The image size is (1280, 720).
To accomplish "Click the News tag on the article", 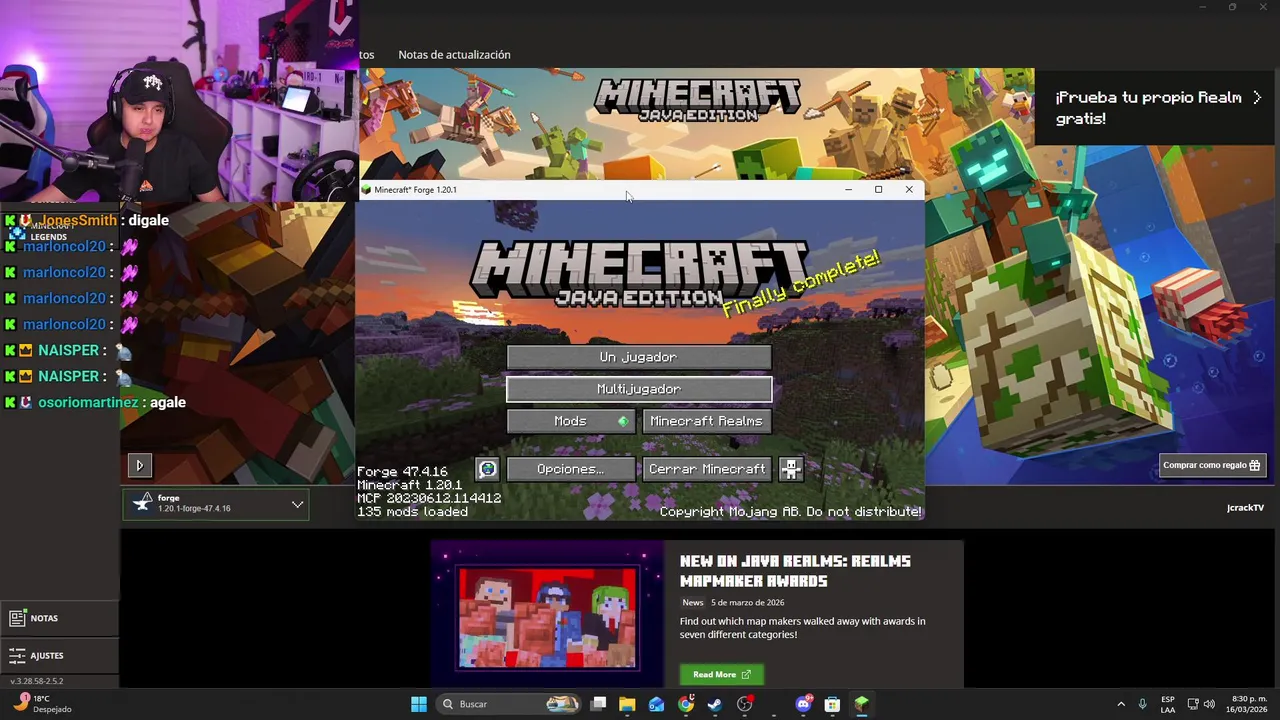I will pos(693,603).
